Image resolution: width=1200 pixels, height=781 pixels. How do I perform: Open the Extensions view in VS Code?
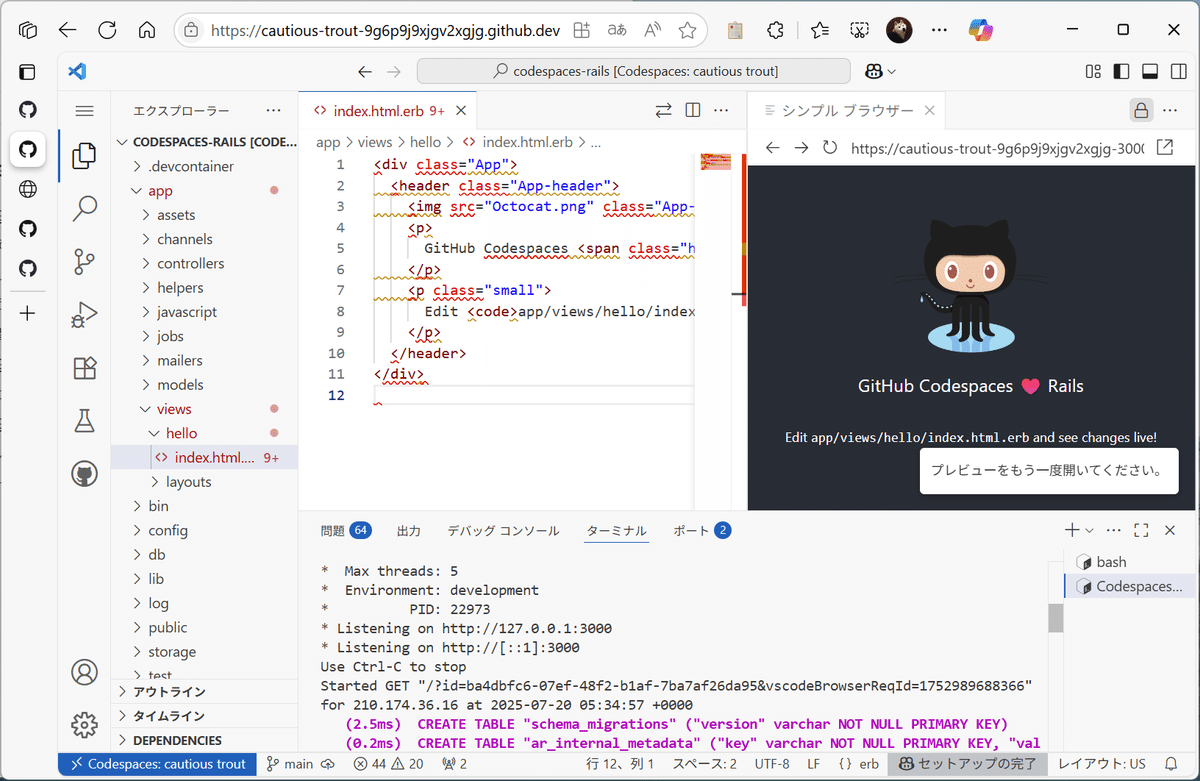pos(85,368)
